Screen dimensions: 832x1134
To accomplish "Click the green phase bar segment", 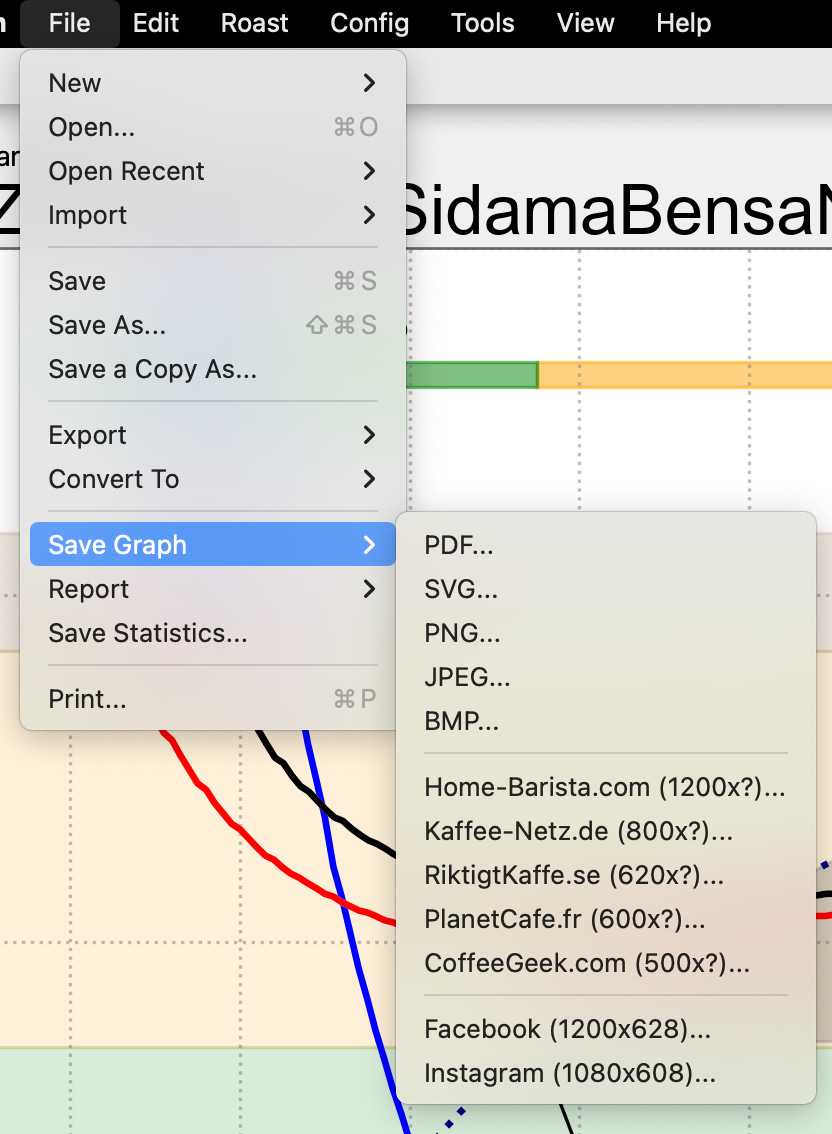I will (472, 375).
